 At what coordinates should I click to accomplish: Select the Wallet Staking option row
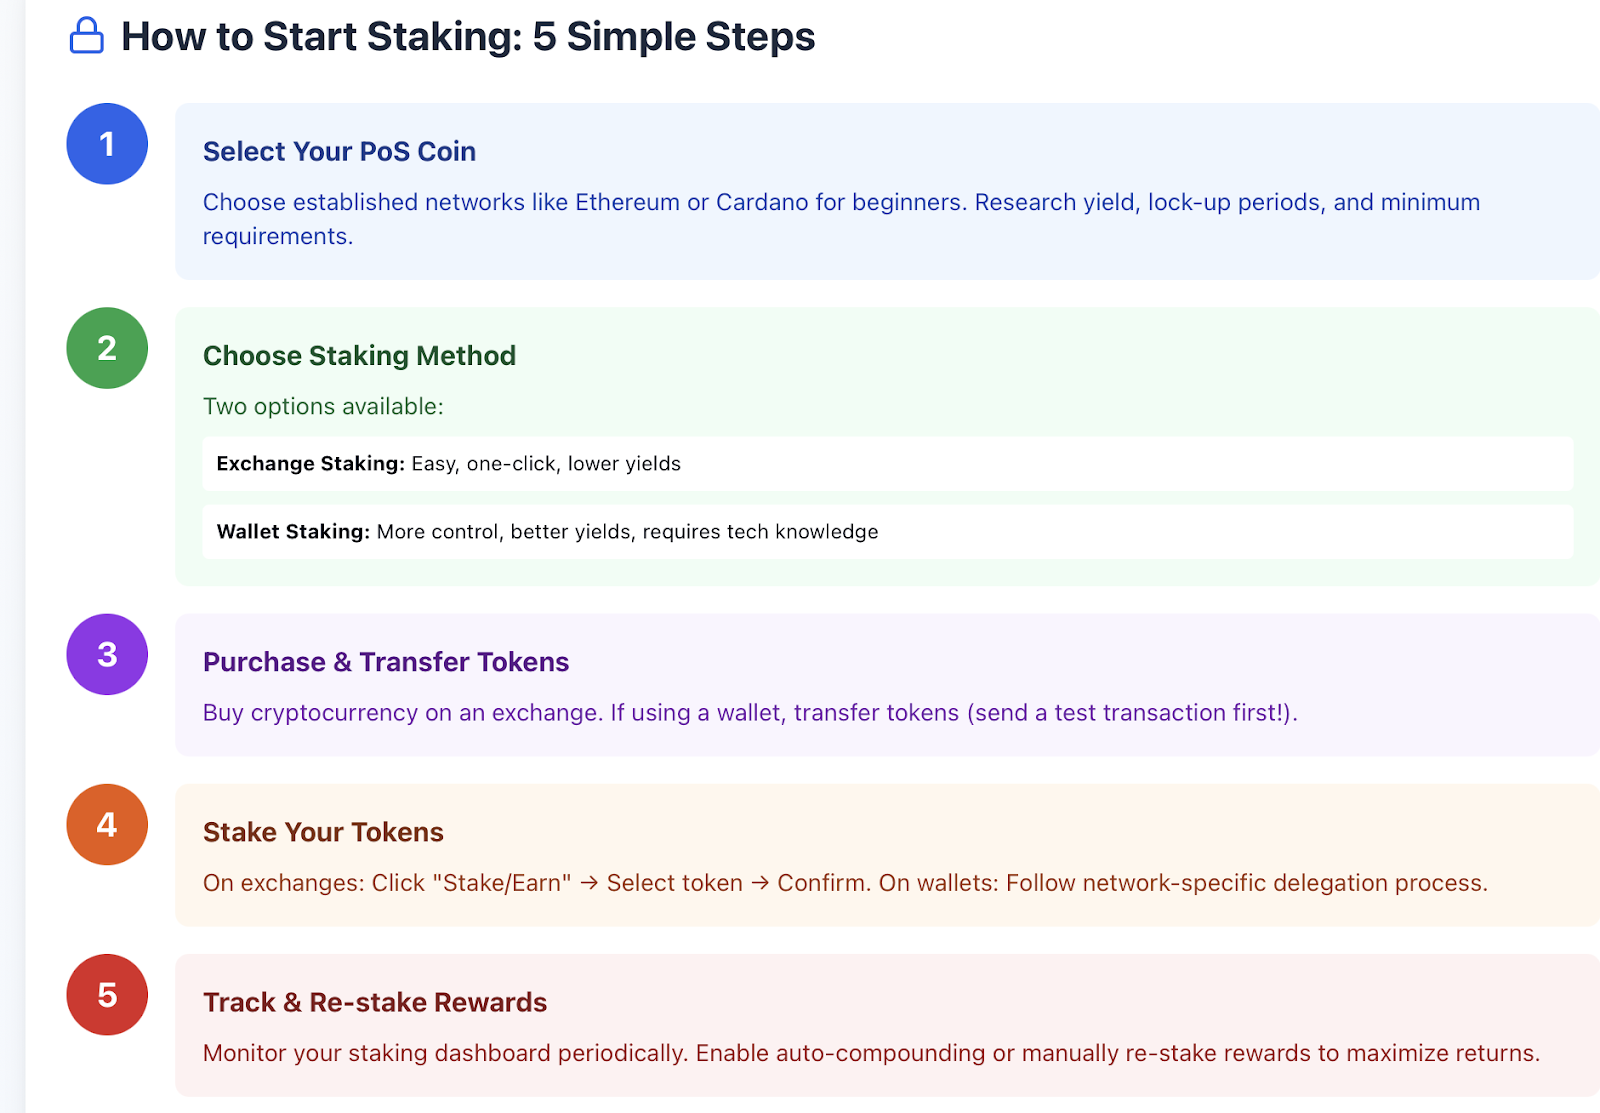point(887,532)
